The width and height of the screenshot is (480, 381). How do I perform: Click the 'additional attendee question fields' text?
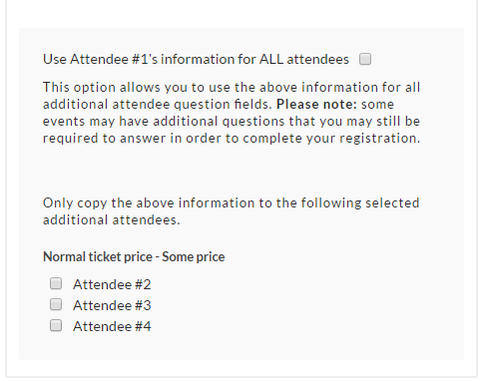click(157, 104)
